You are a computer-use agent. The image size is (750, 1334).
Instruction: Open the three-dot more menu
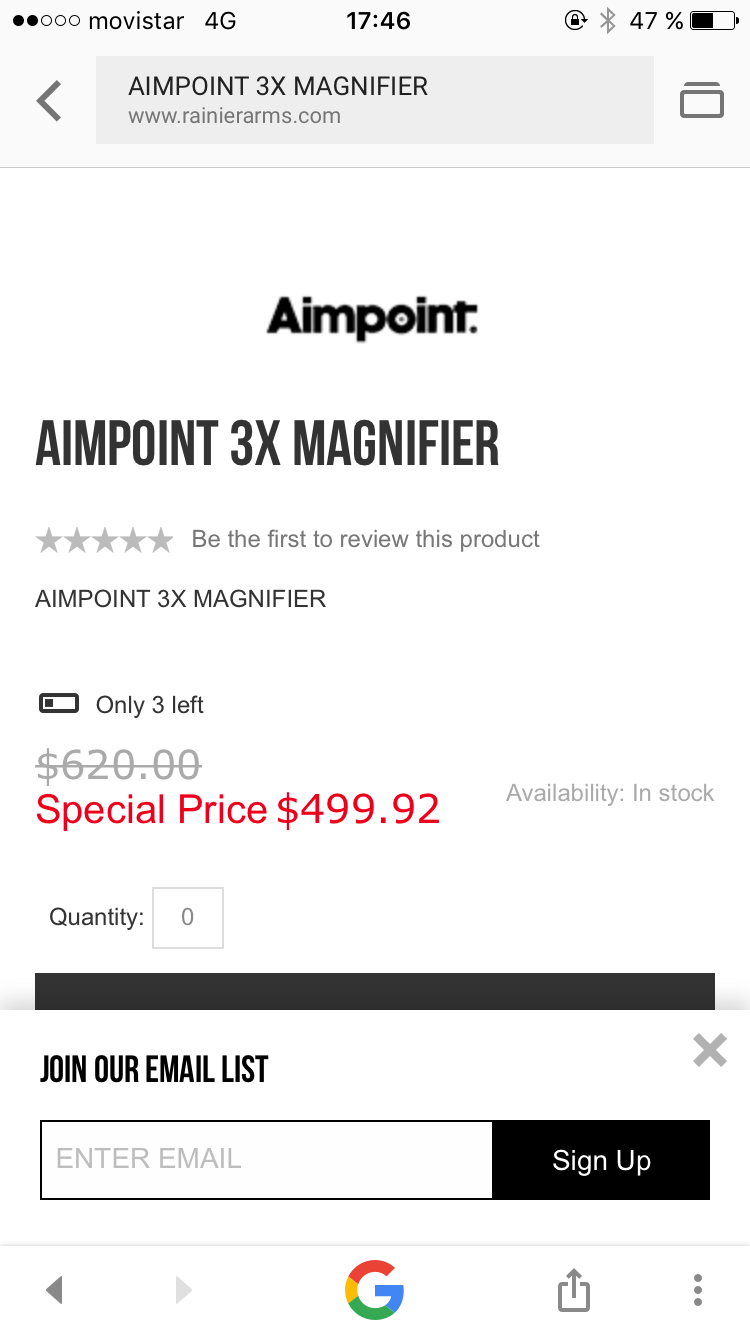click(697, 1289)
